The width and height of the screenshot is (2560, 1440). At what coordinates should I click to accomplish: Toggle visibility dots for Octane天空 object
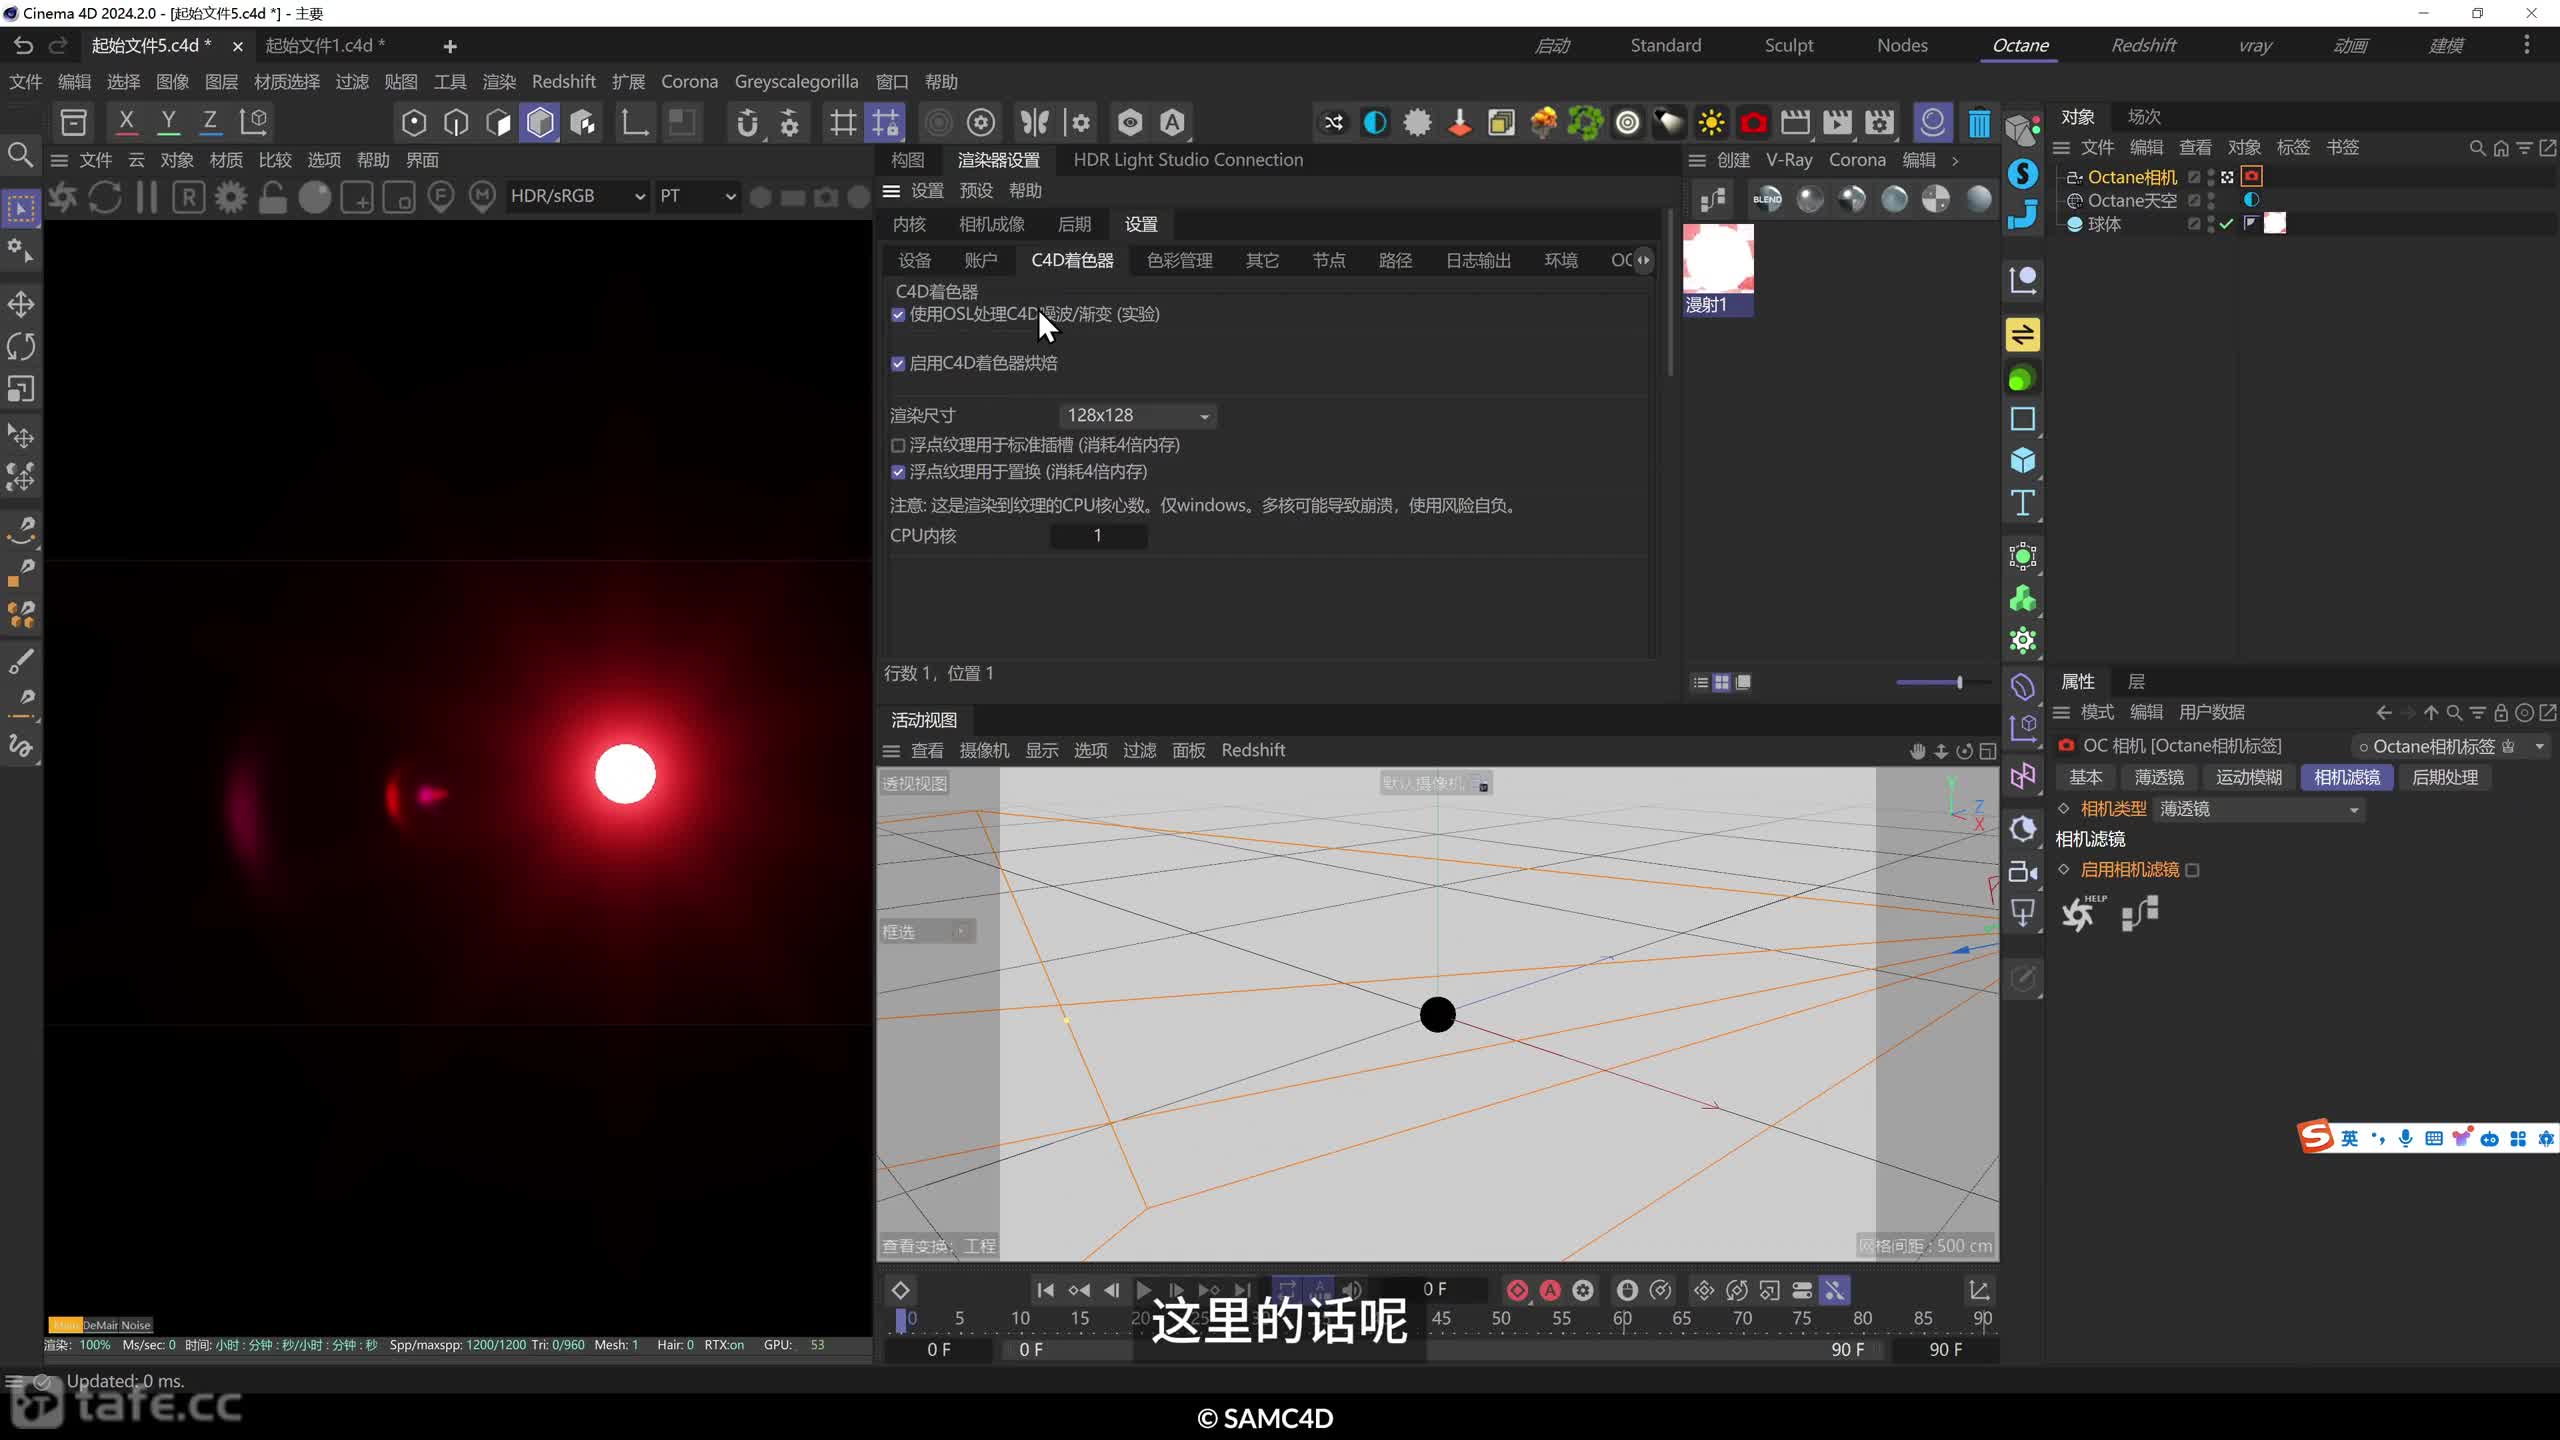point(2211,201)
